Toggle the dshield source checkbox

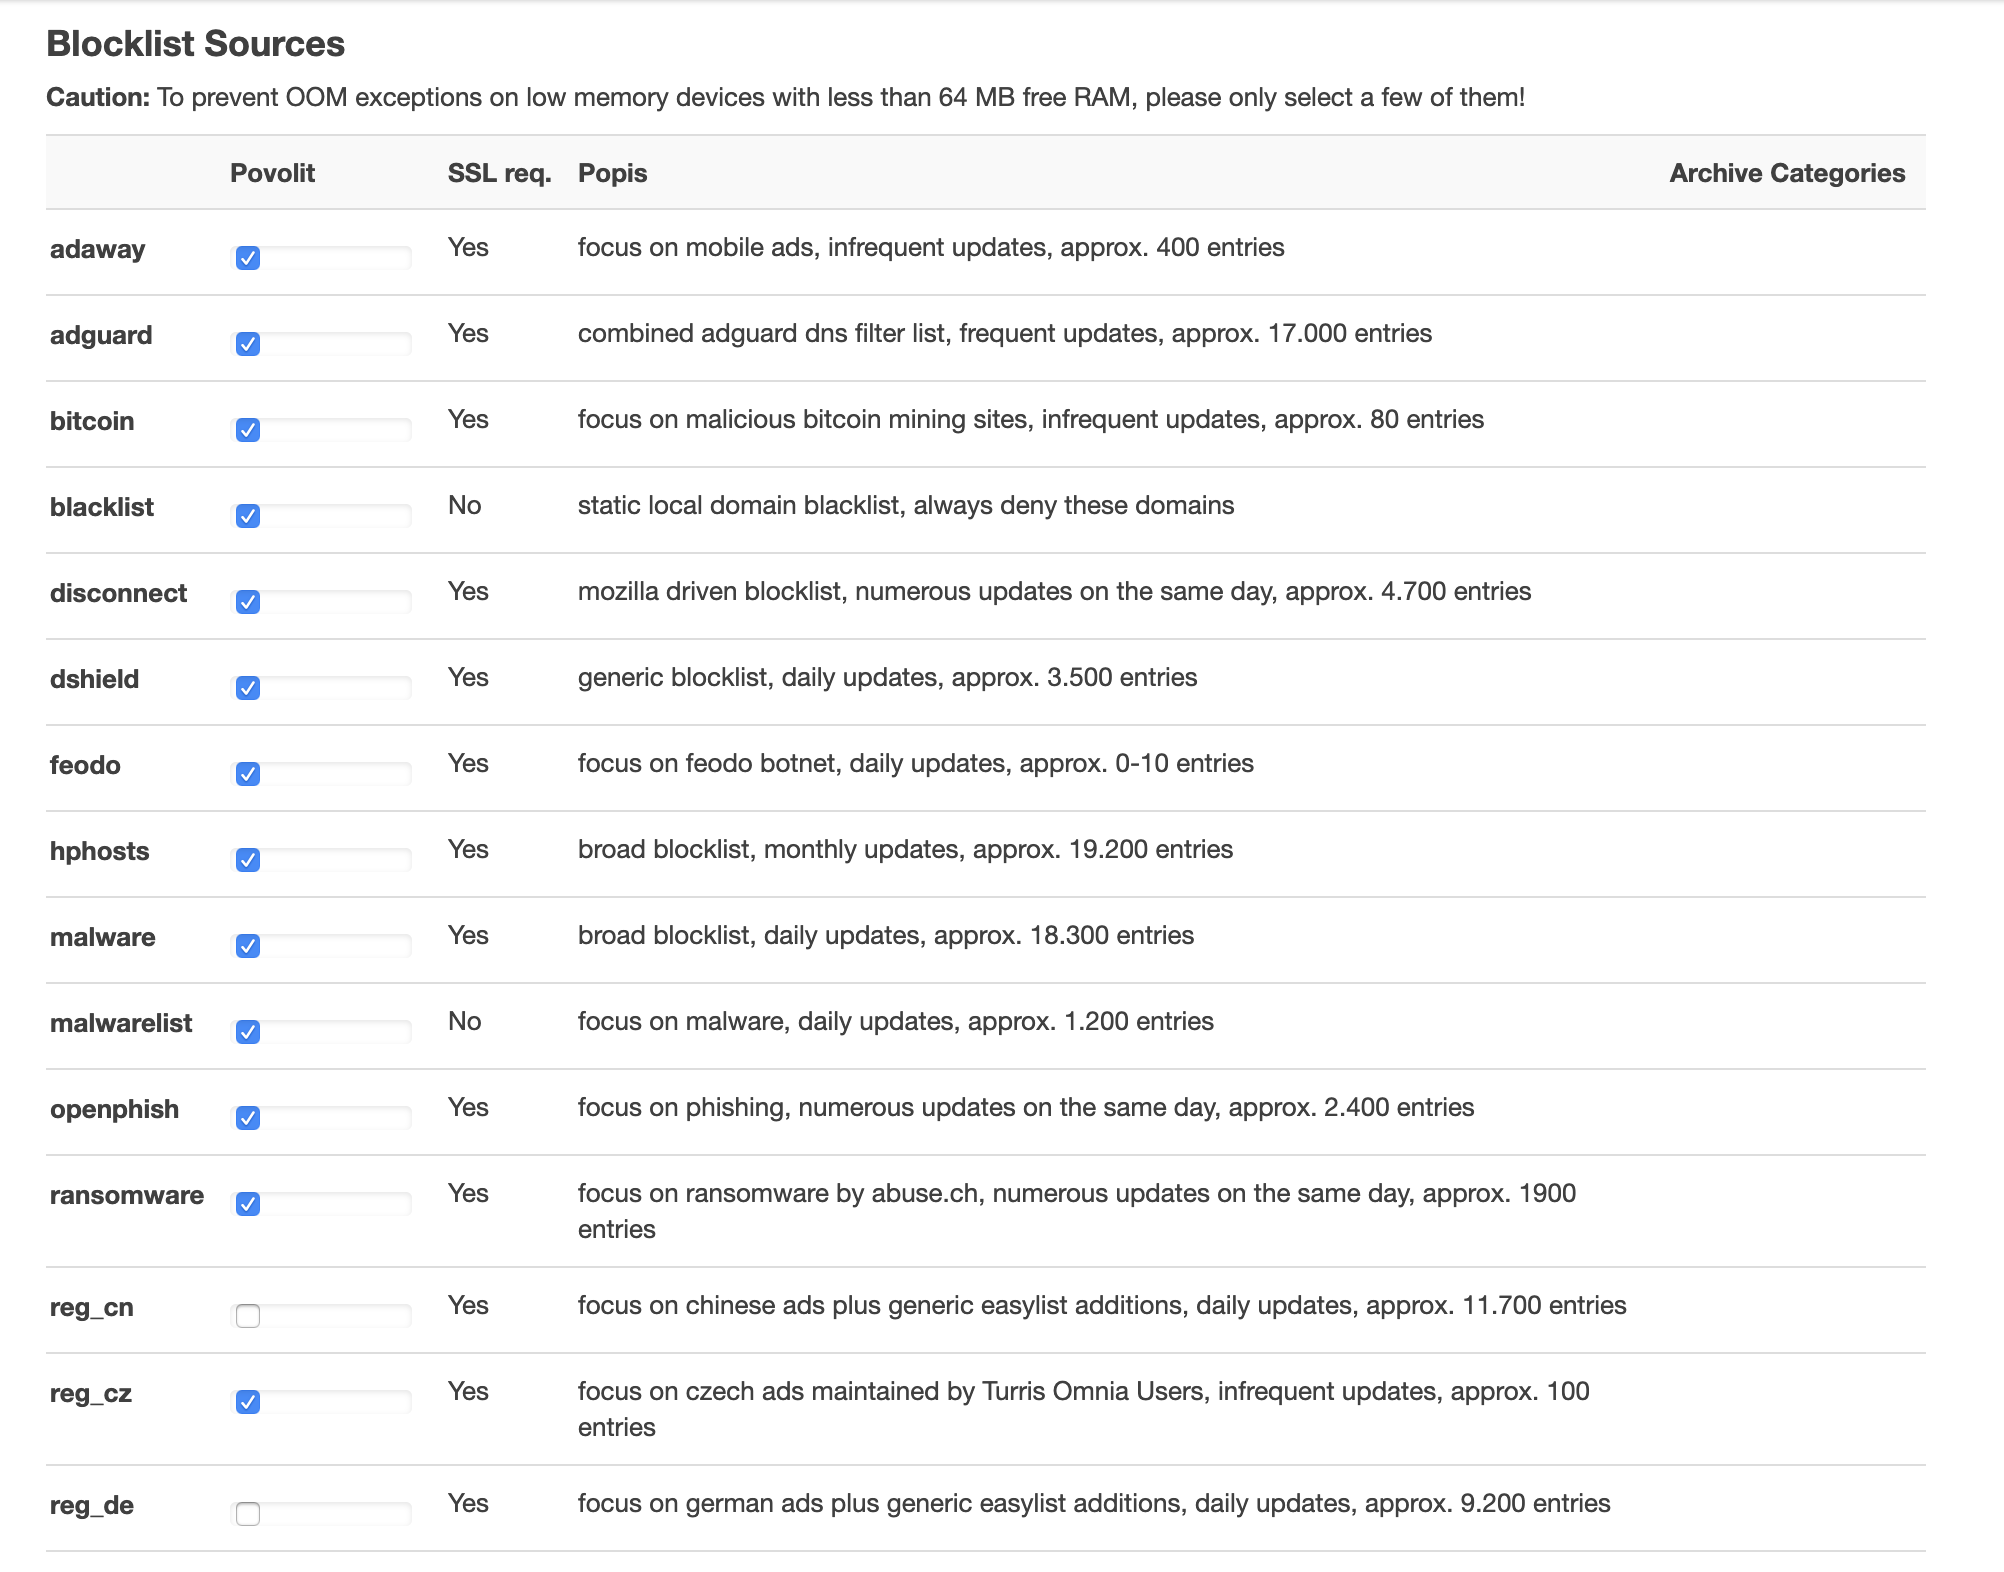coord(248,688)
